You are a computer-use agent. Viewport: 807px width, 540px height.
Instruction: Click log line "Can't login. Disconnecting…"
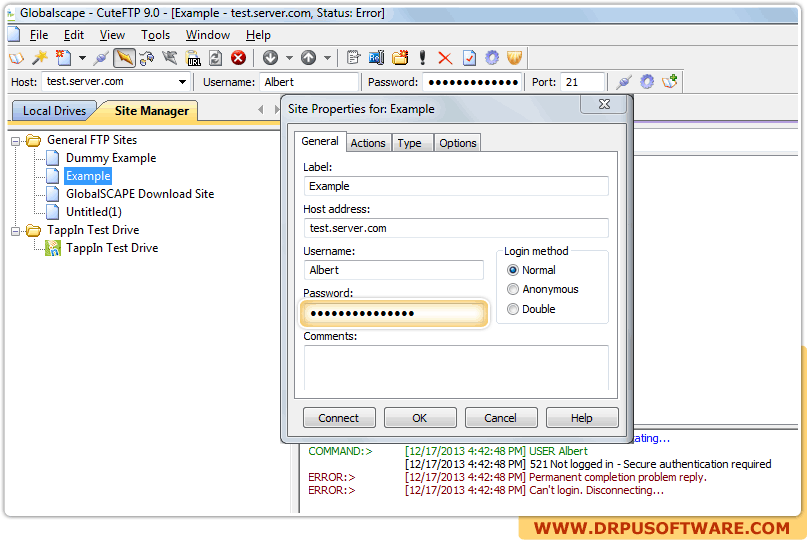pyautogui.click(x=596, y=491)
